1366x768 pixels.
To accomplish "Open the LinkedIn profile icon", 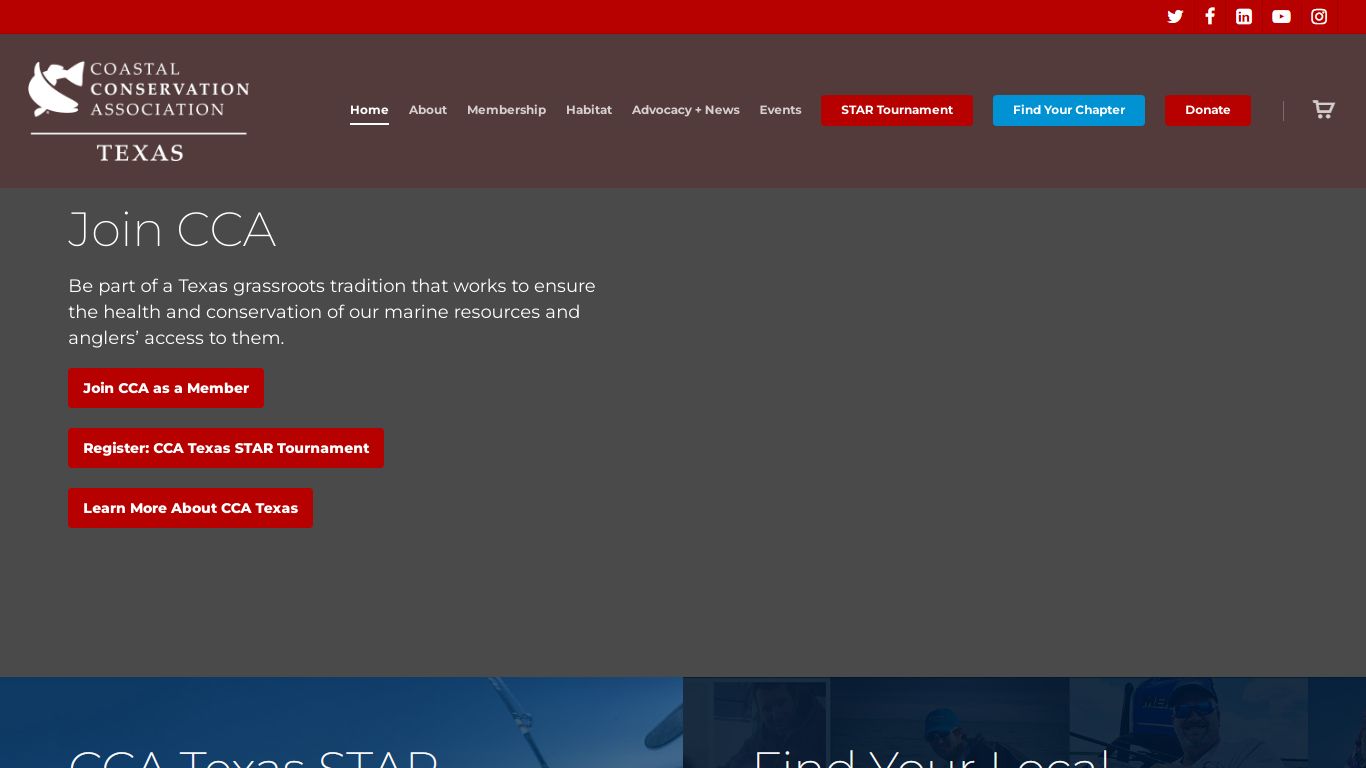I will [1244, 16].
